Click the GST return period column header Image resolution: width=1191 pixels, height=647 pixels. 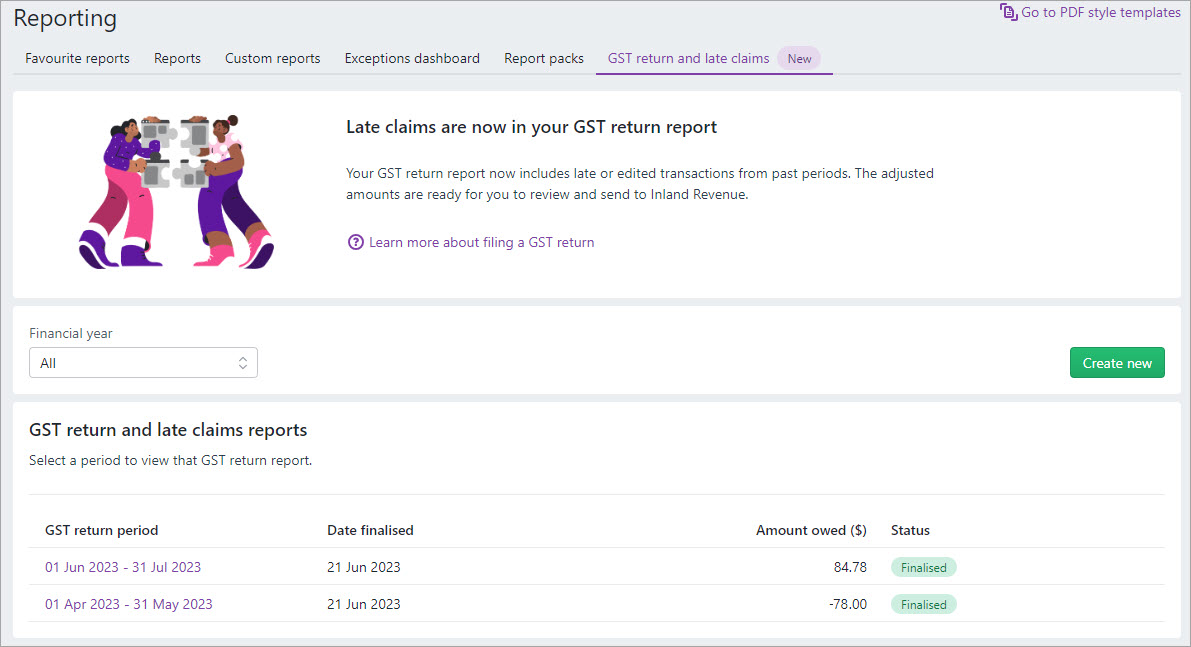[101, 530]
